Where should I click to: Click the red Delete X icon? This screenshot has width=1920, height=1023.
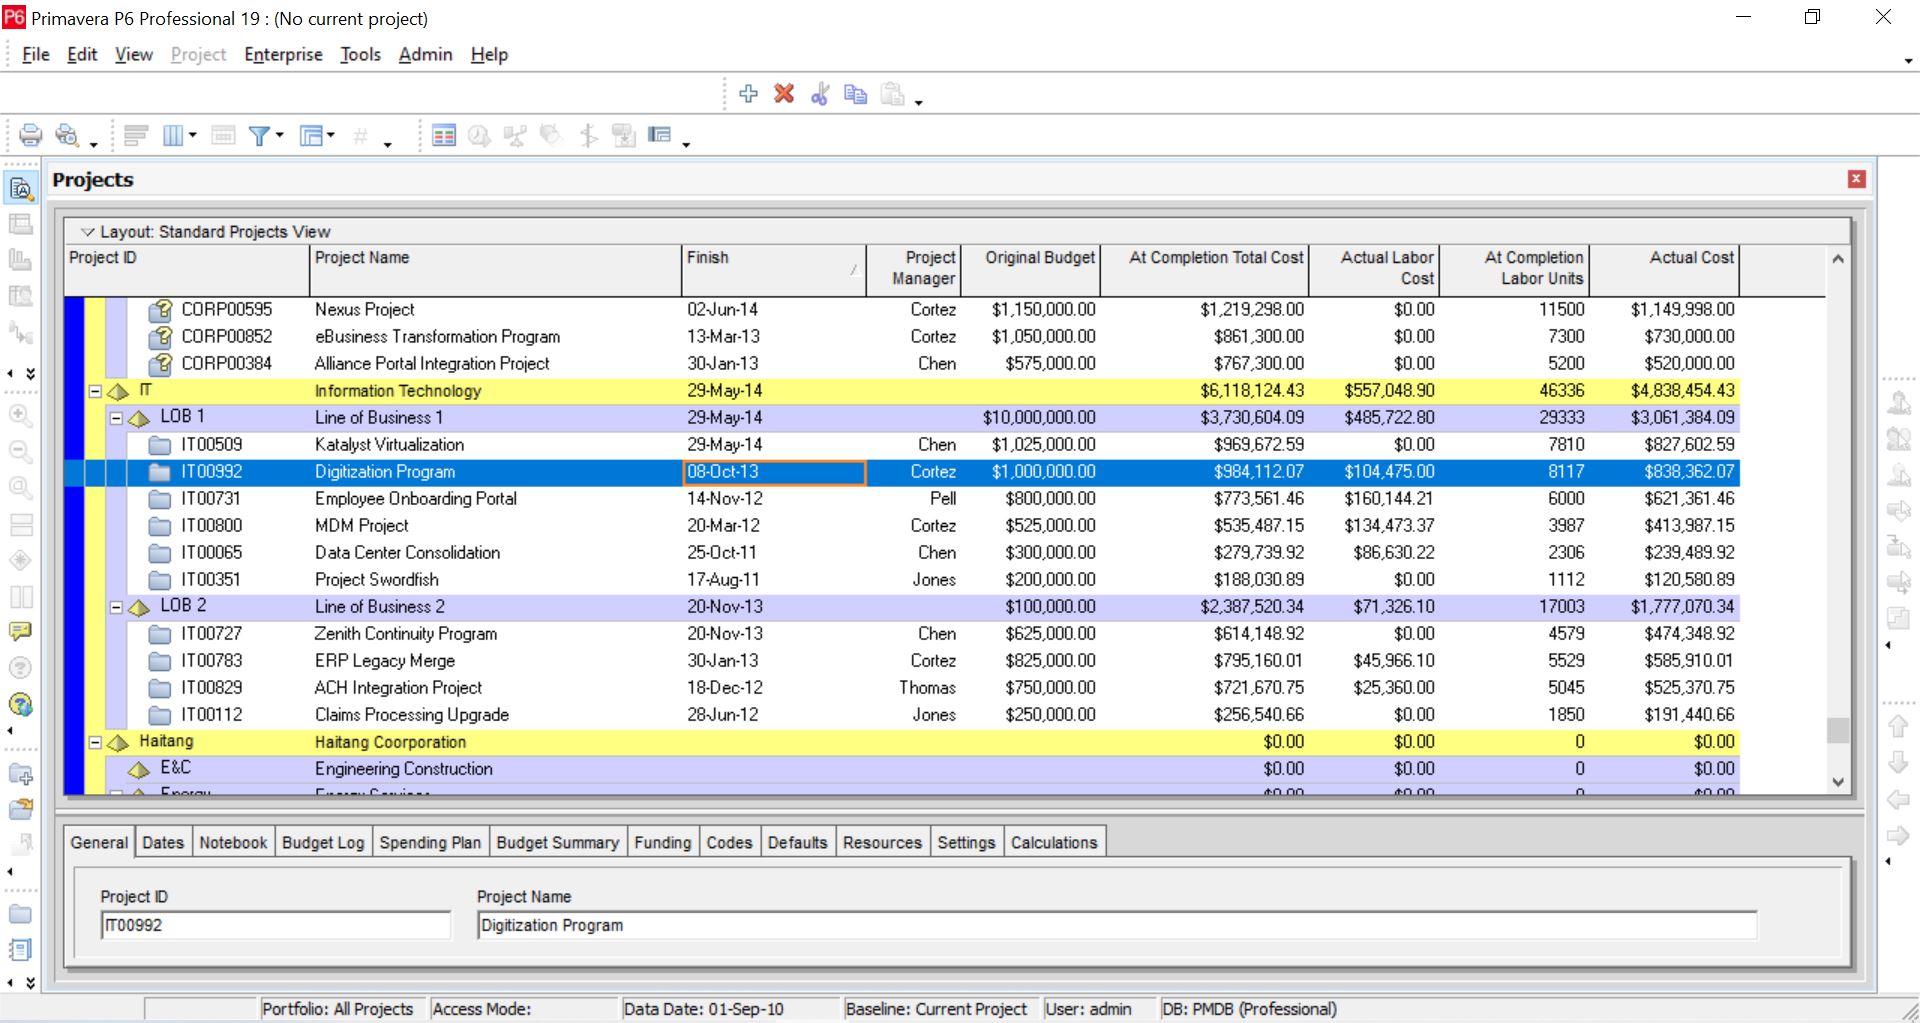point(784,94)
